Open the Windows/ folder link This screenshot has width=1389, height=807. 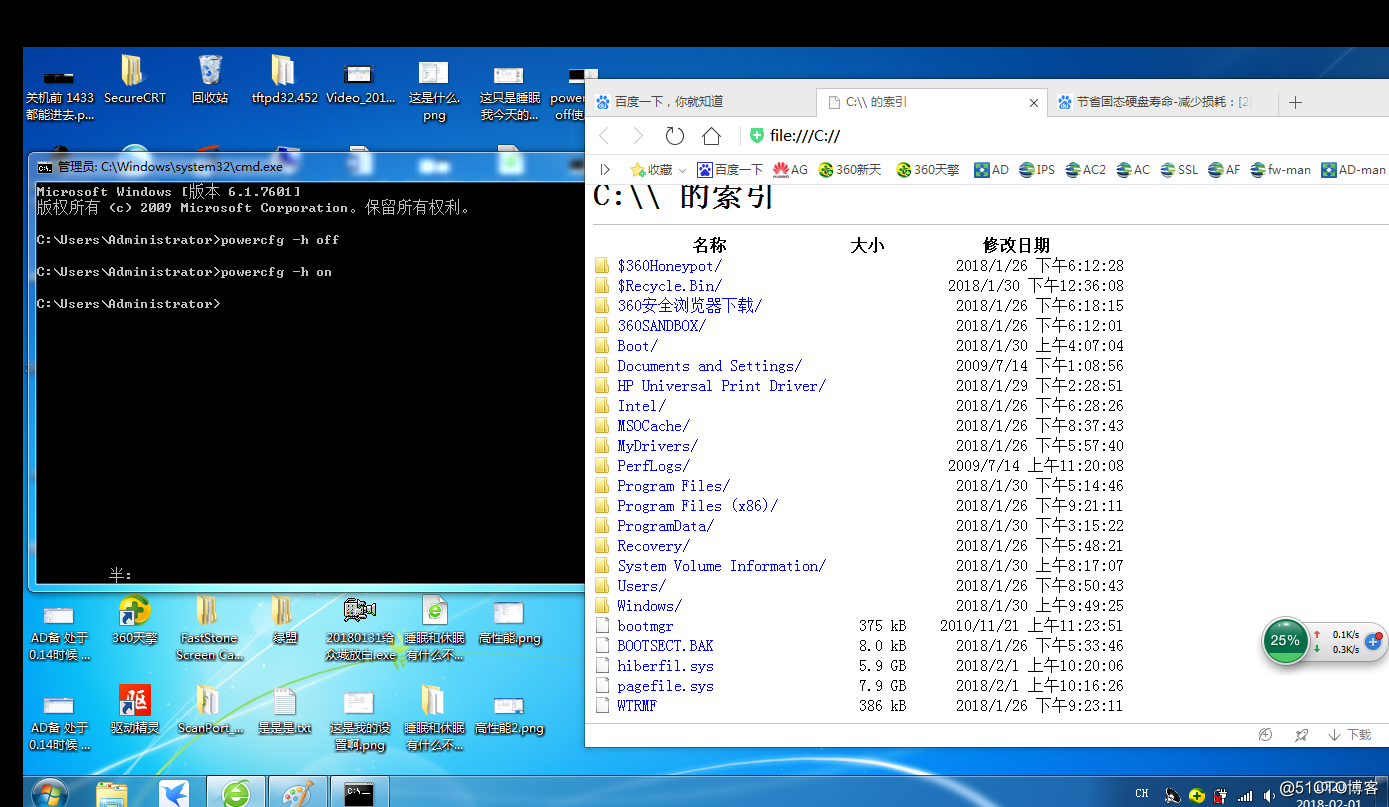pyautogui.click(x=649, y=606)
